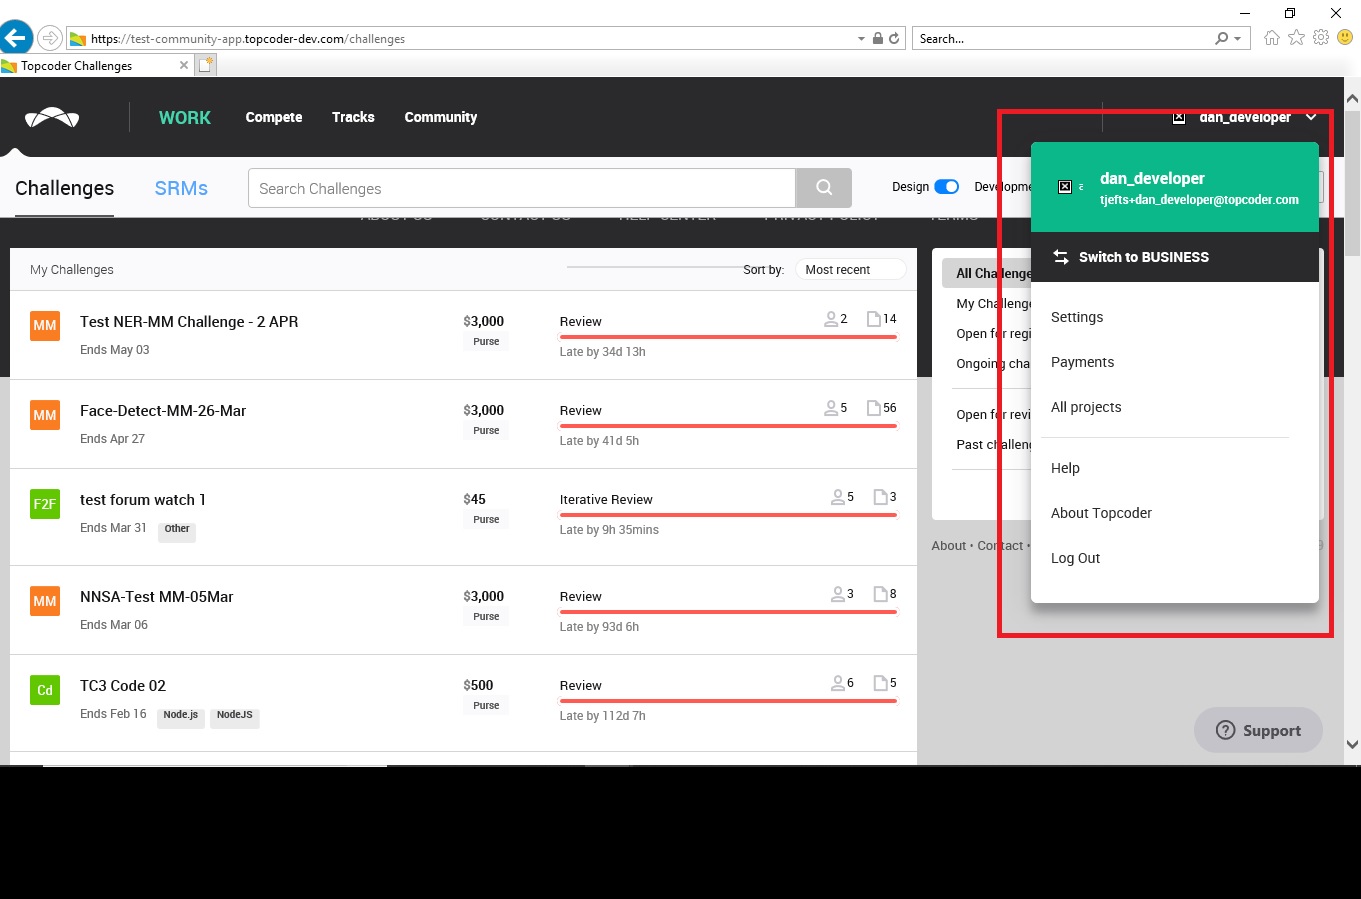This screenshot has height=899, width=1361.
Task: Click submissions icon for TC3 Code 02
Action: [881, 683]
